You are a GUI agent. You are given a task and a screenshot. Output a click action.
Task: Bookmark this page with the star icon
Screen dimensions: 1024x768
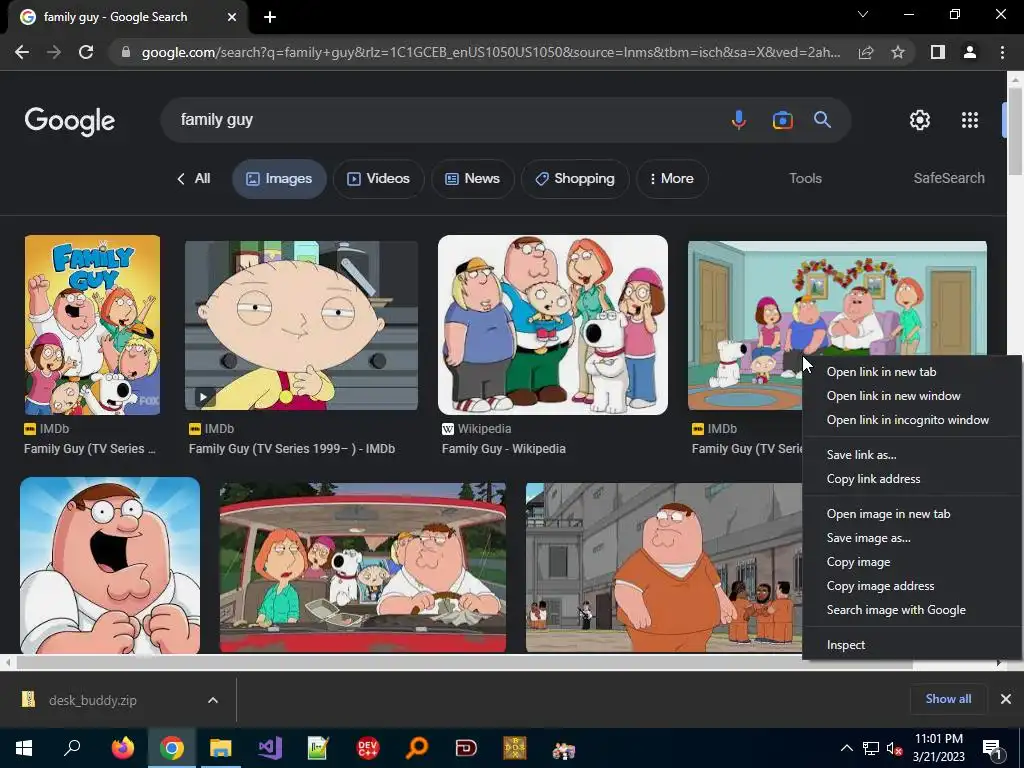click(x=898, y=52)
